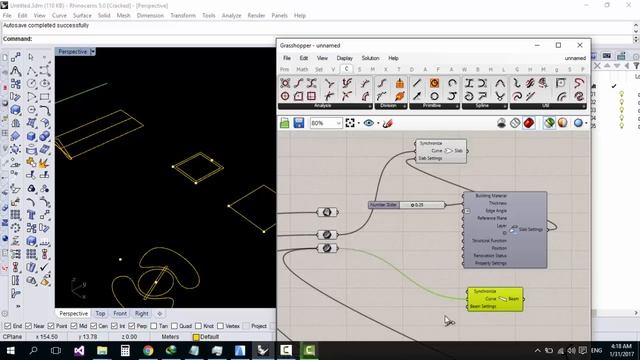Open the Curve menu in Rhino
Viewport: 640px width, 360px height.
59,16
